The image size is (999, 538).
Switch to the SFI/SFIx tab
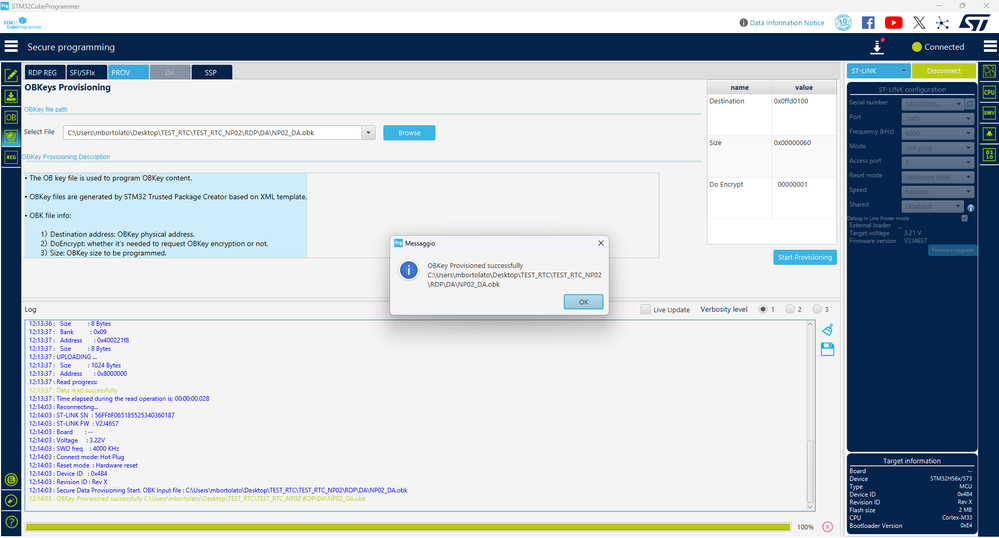pos(86,73)
